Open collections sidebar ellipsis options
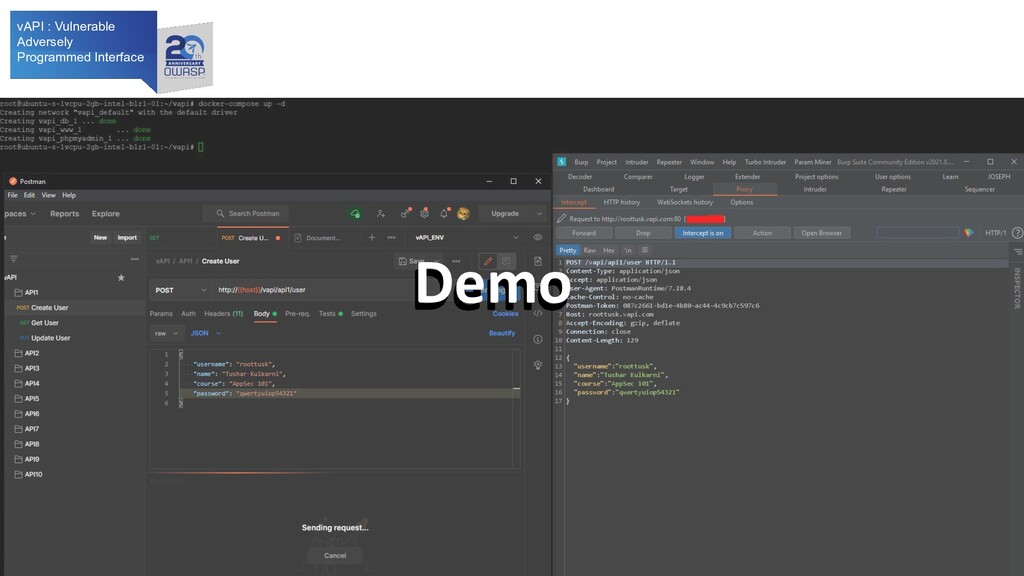Viewport: 1024px width, 576px height. click(x=135, y=259)
